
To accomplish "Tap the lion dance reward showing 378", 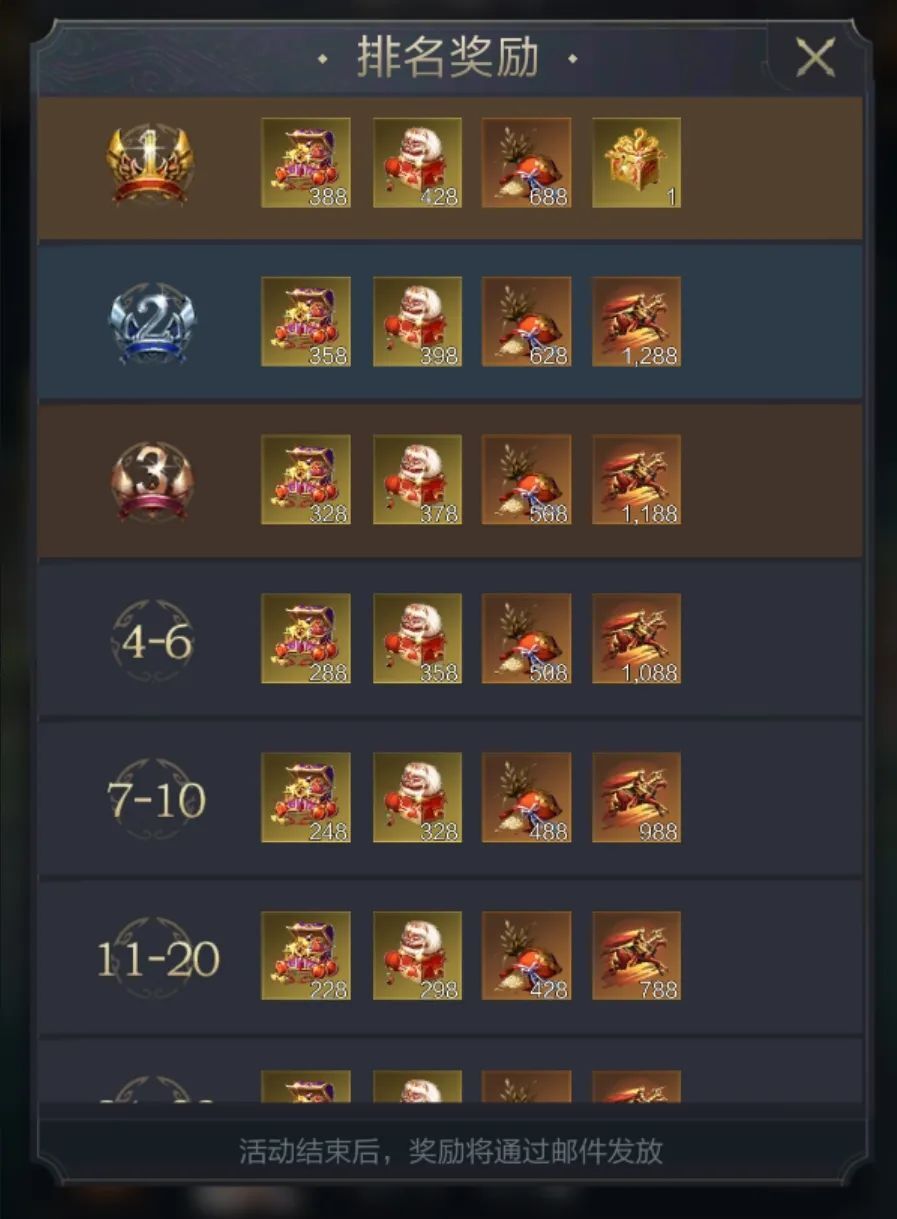I will 417,480.
